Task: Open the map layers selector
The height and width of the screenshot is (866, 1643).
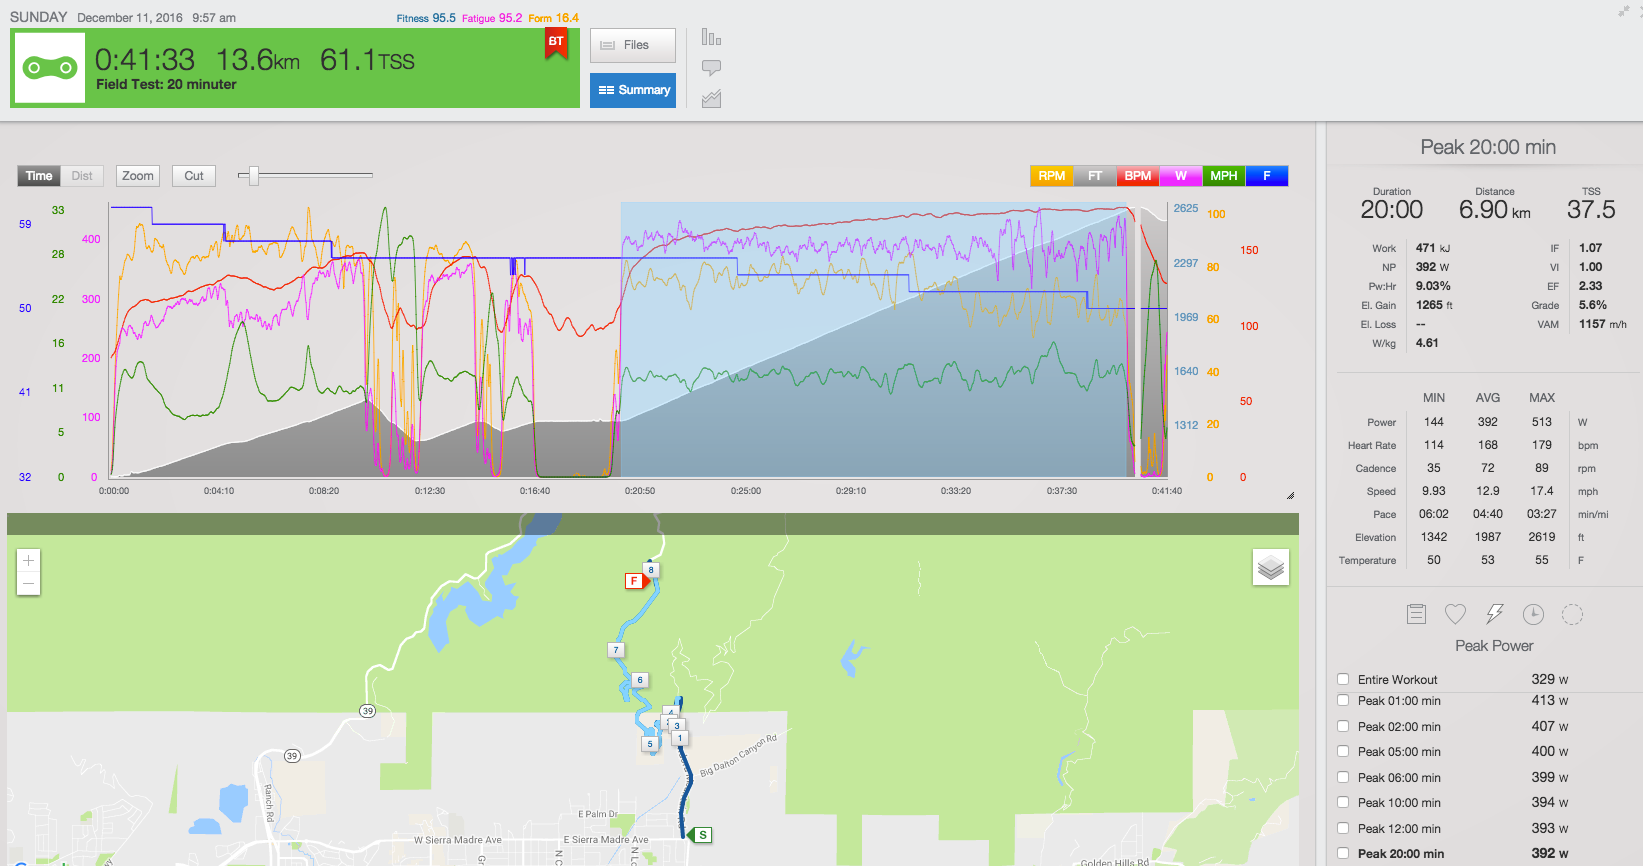Action: tap(1270, 568)
